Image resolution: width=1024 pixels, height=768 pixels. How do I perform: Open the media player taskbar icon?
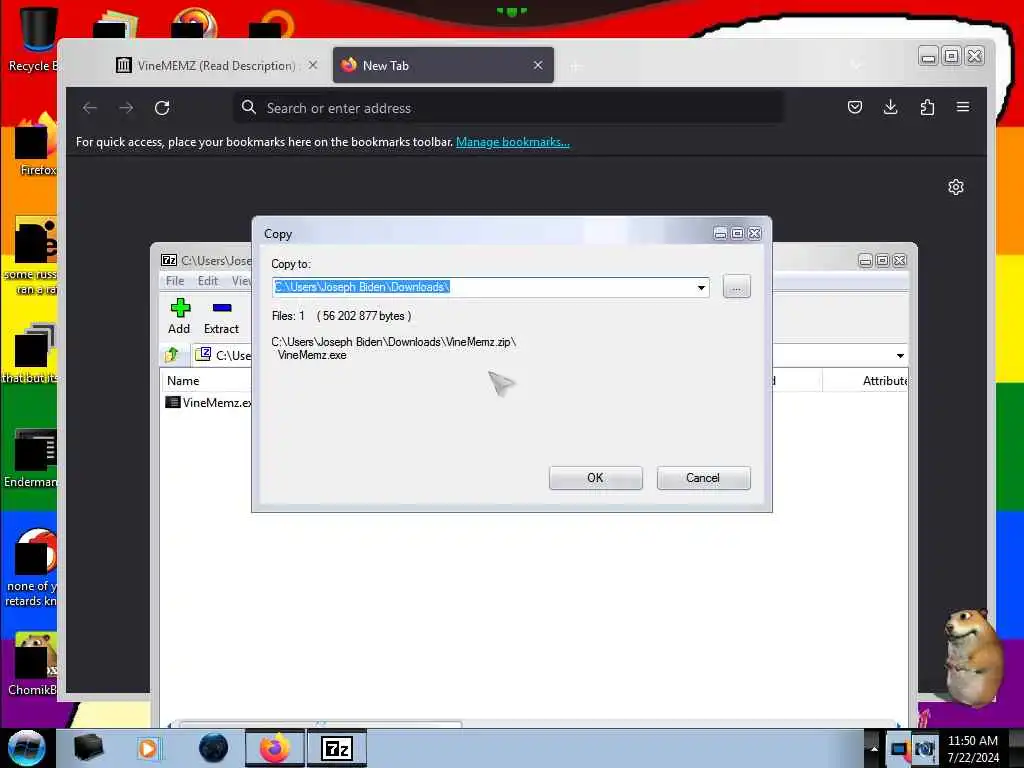click(148, 748)
